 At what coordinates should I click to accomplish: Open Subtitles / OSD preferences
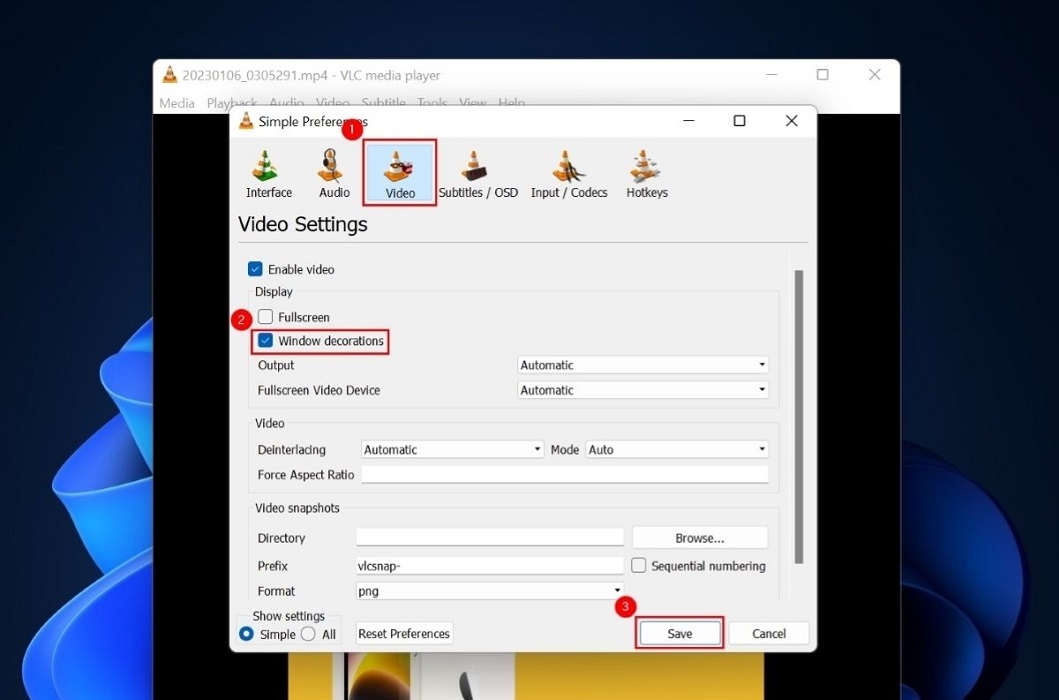pyautogui.click(x=479, y=172)
